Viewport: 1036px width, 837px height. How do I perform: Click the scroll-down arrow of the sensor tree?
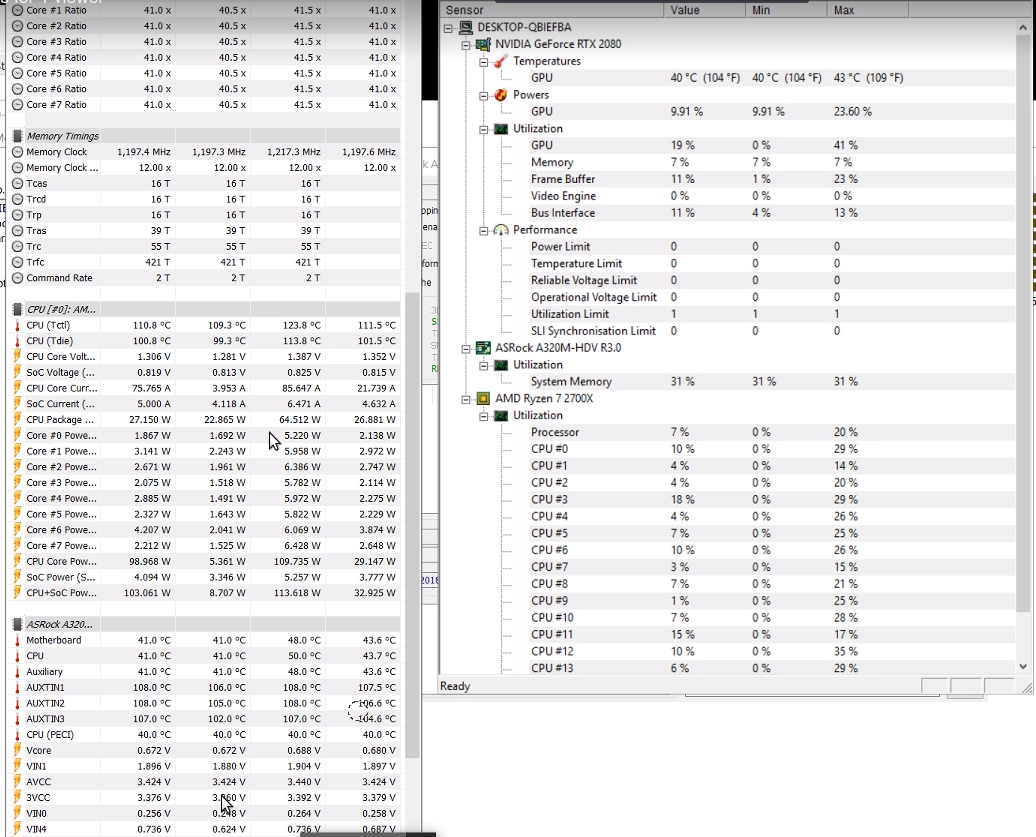click(1023, 666)
